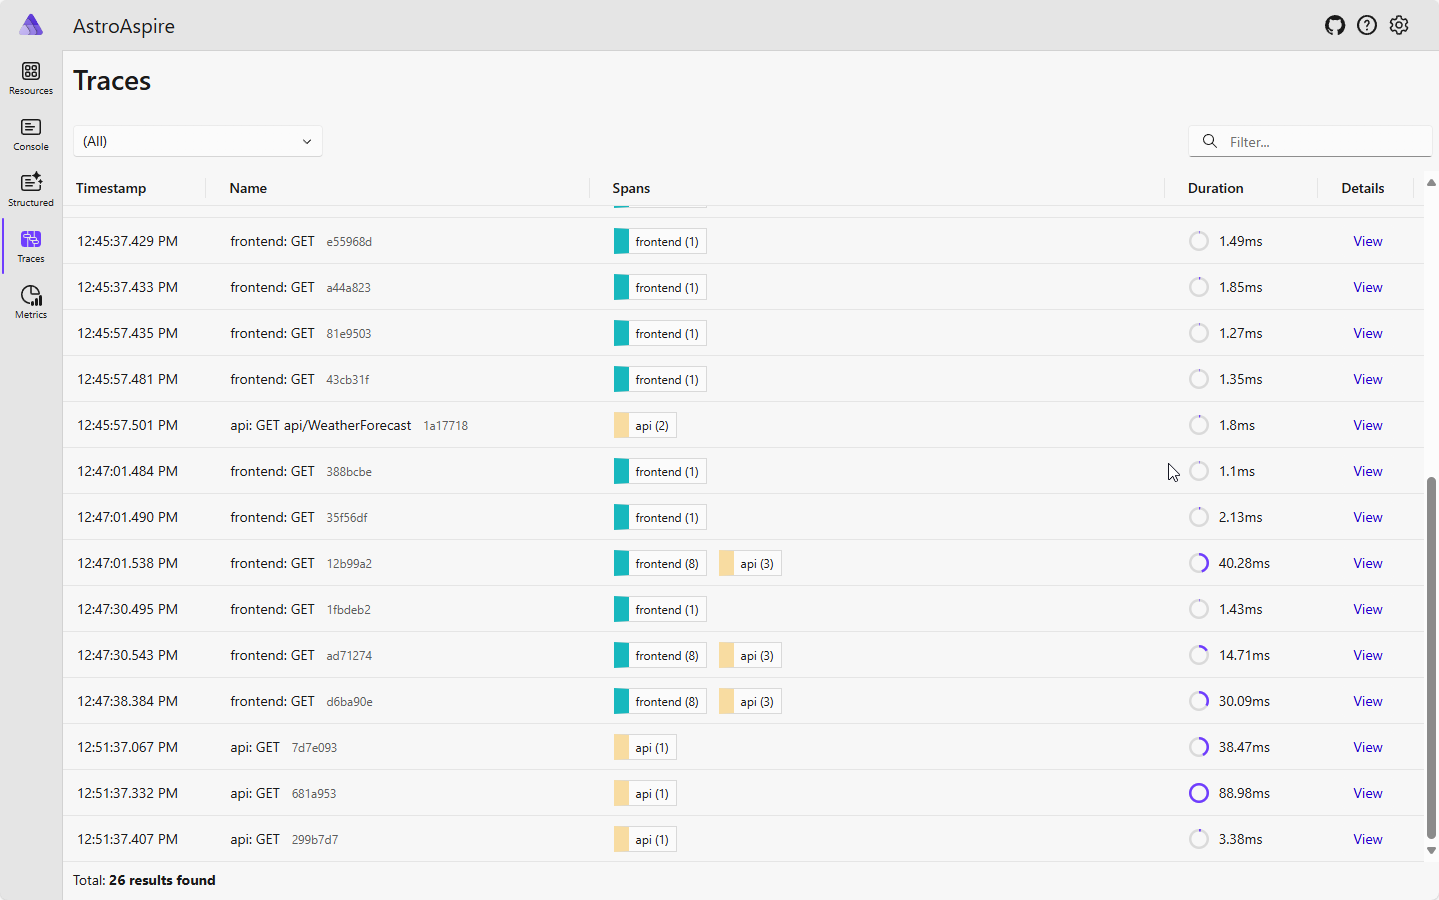
Task: Click the AstroAspire application title
Action: tap(124, 26)
